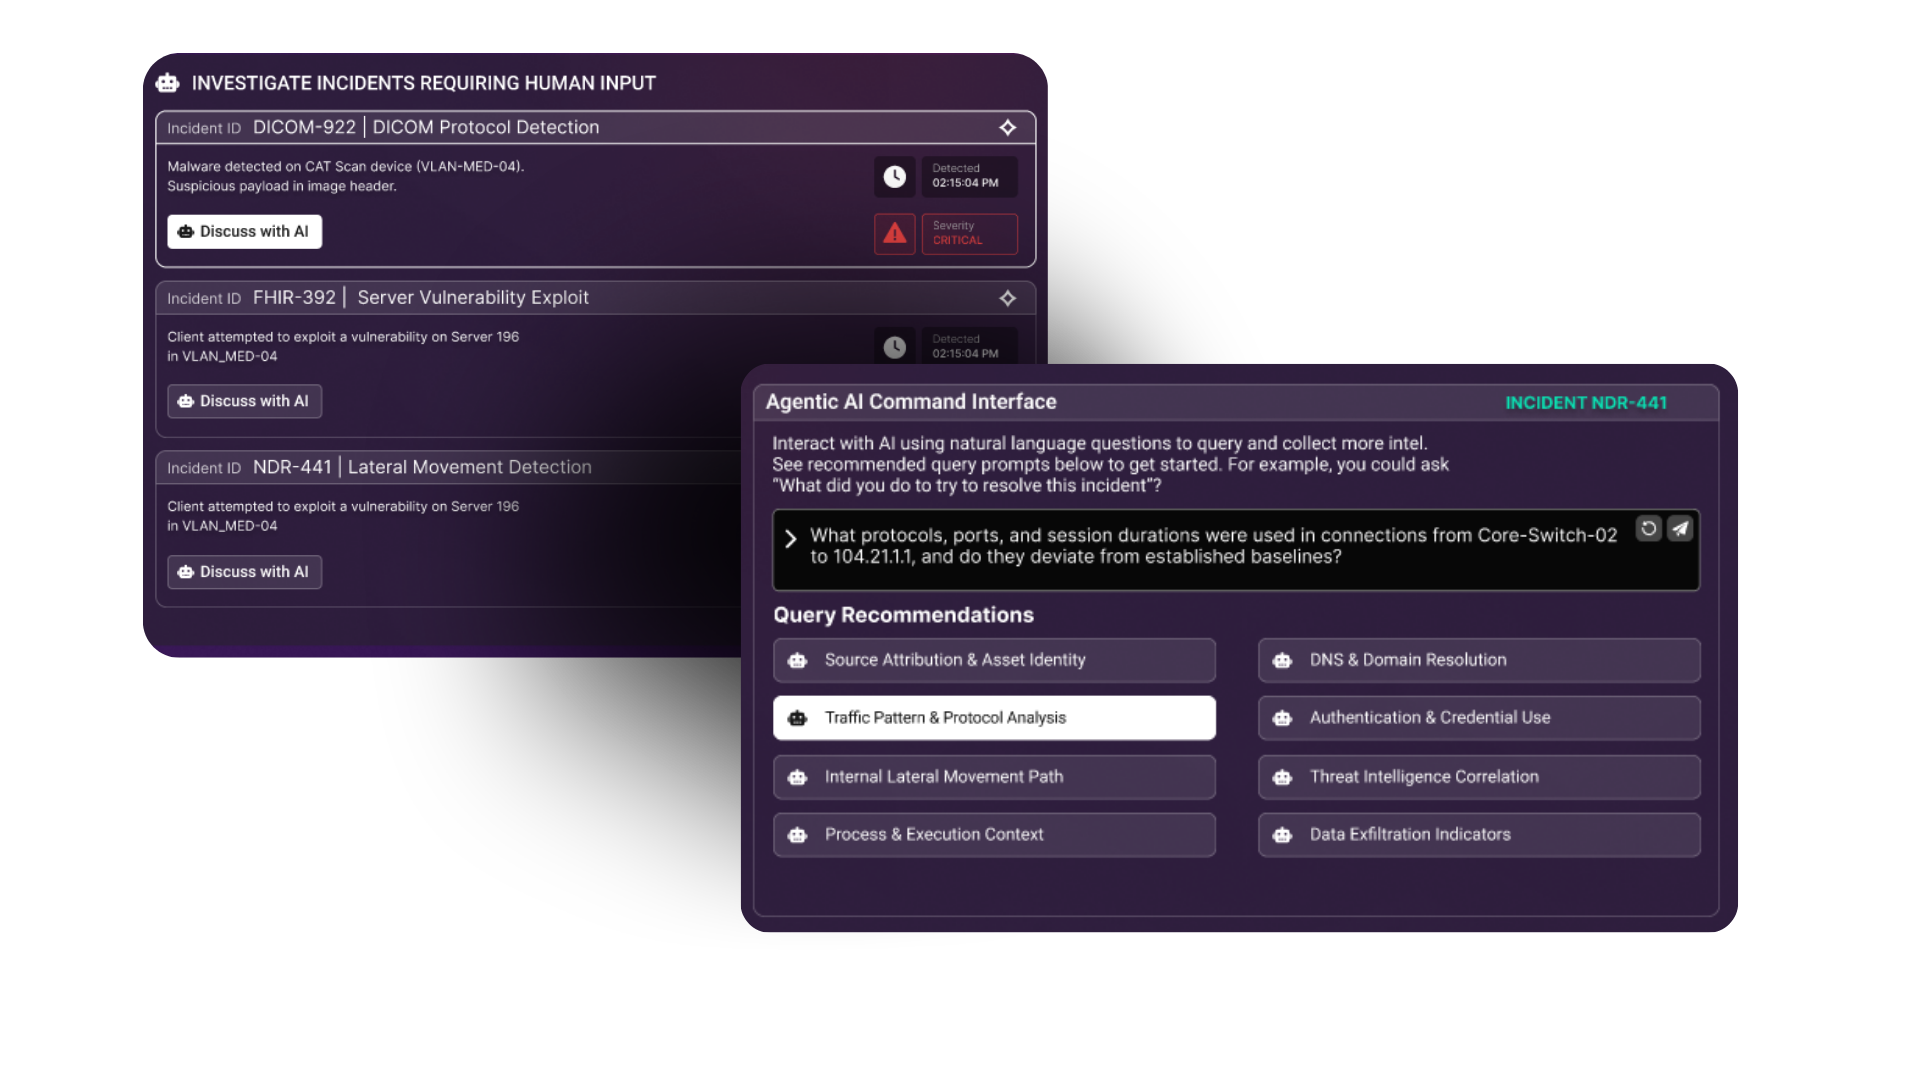Discuss FHIR-392 incident with AI
This screenshot has height=1080, width=1920.
244,401
